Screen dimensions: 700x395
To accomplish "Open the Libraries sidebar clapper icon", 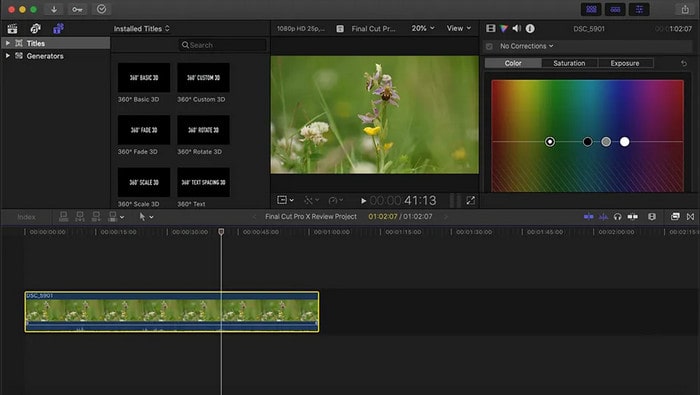I will 12,29.
